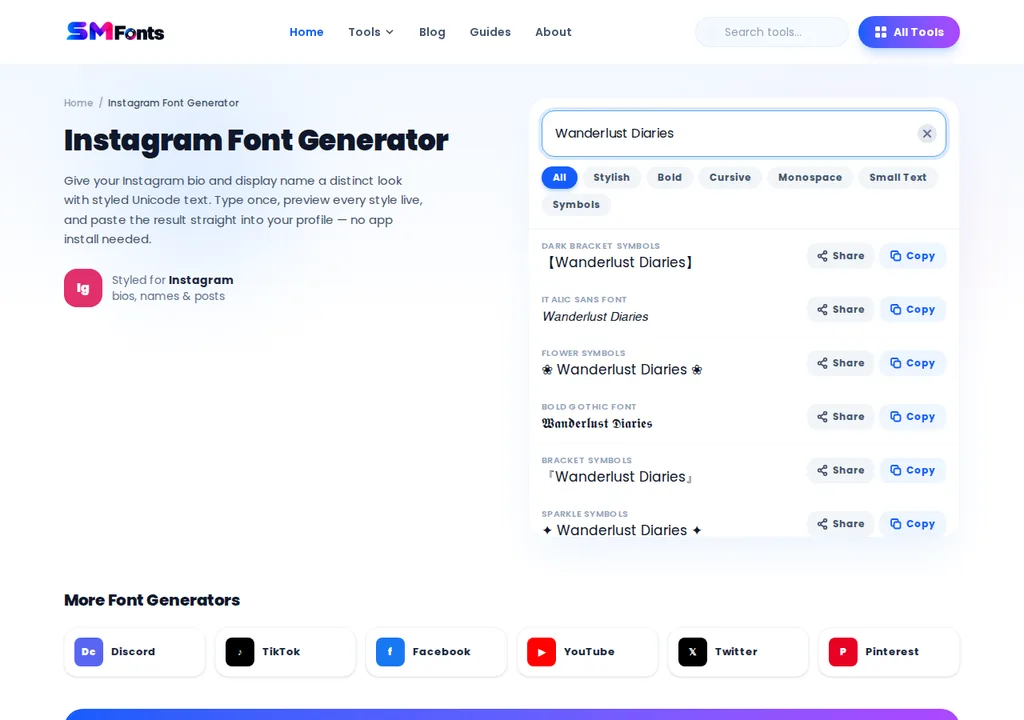The width and height of the screenshot is (1024, 720).
Task: Open the Pinterest font generator card
Action: [889, 652]
